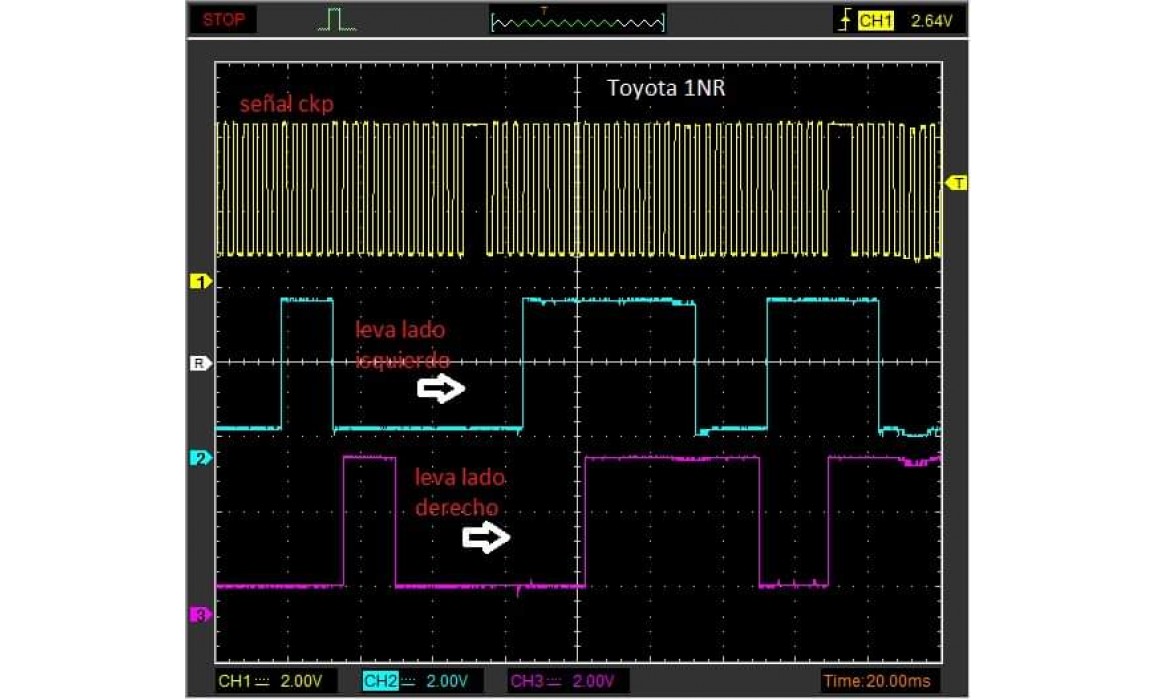This screenshot has width=1156, height=700.
Task: Click the 2.64V trigger level value
Action: (930, 21)
